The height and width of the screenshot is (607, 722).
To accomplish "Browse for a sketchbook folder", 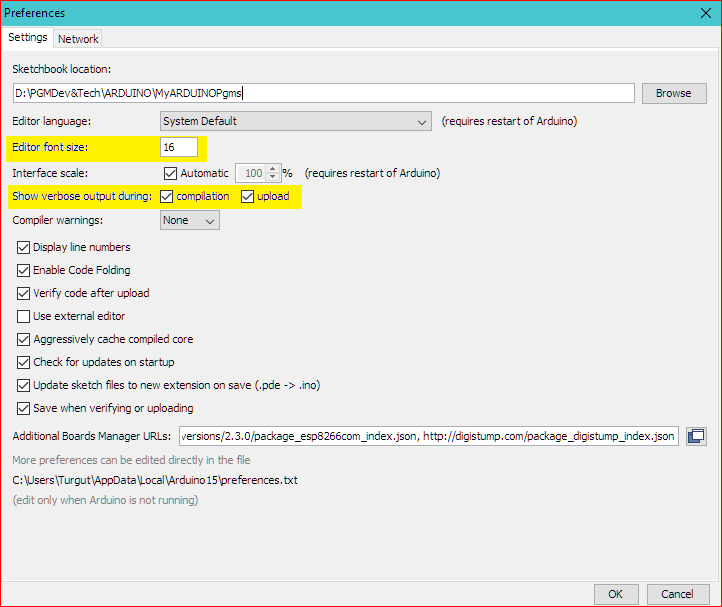I will pyautogui.click(x=674, y=93).
